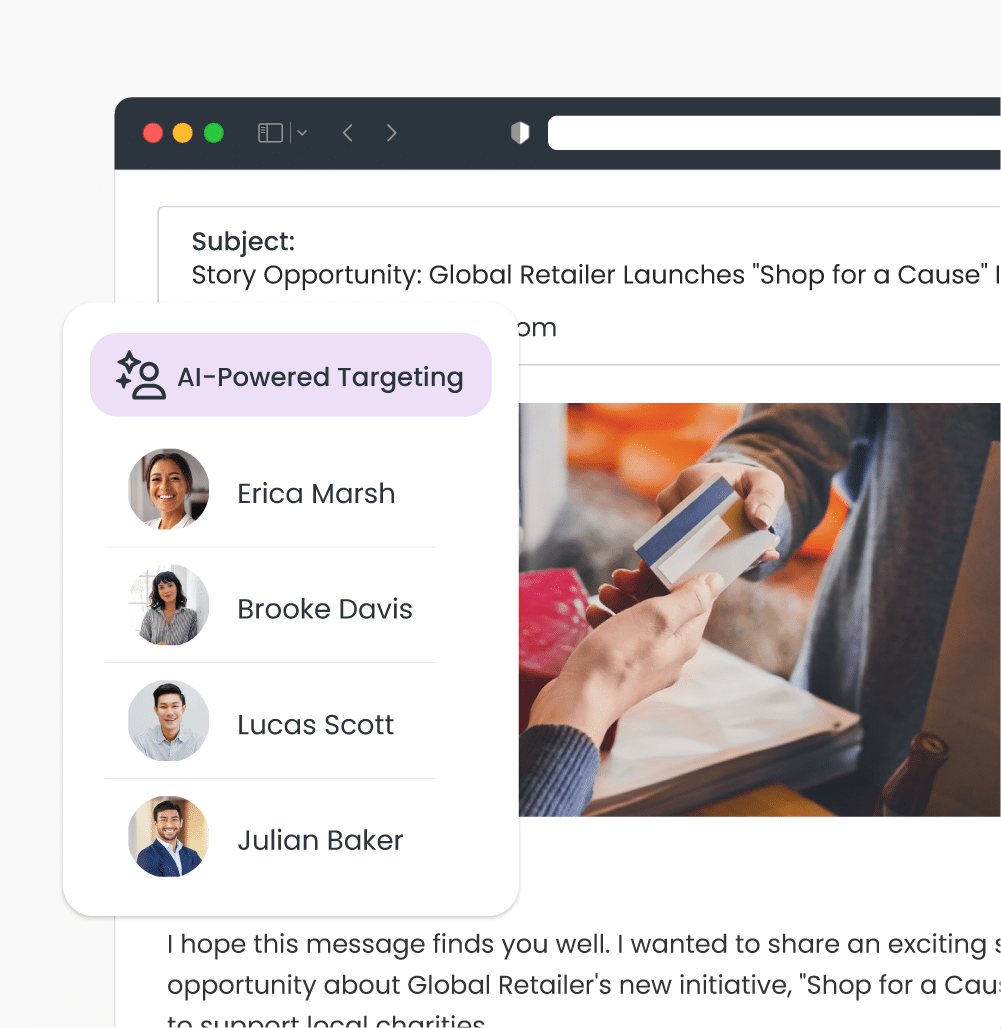Screen dimensions: 1001x1028
Task: Open the sidebar dropdown chevron
Action: pyautogui.click(x=302, y=133)
